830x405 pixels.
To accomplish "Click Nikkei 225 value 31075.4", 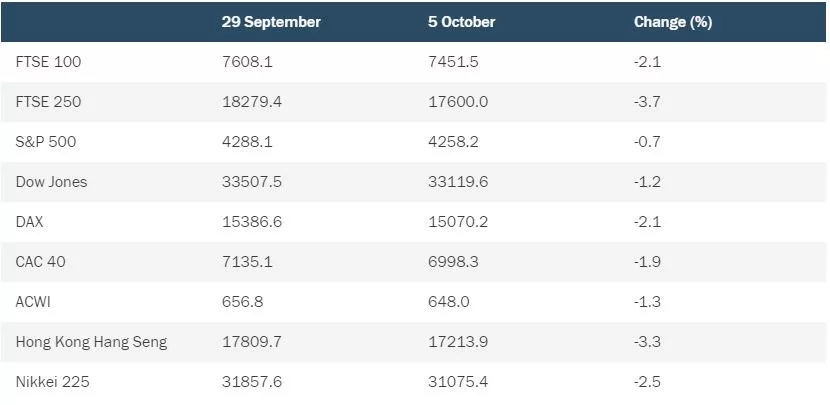I will [x=458, y=382].
